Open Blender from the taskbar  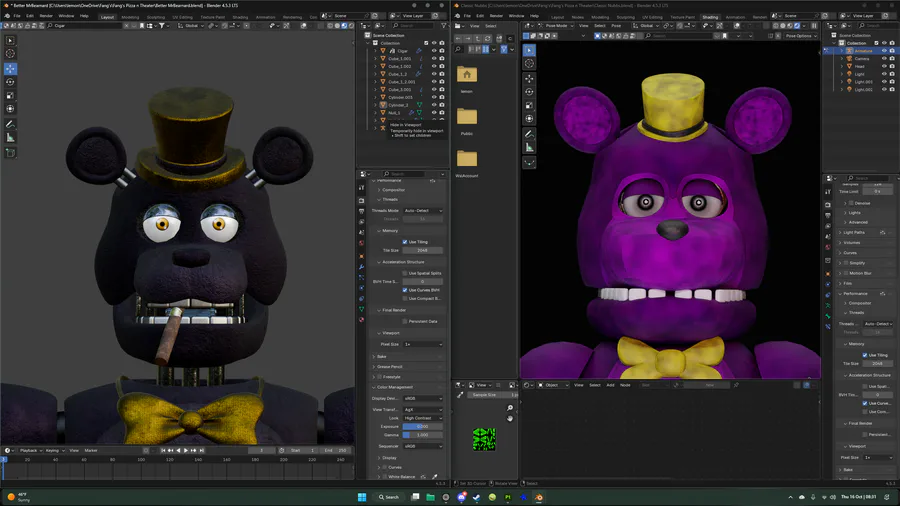point(538,497)
